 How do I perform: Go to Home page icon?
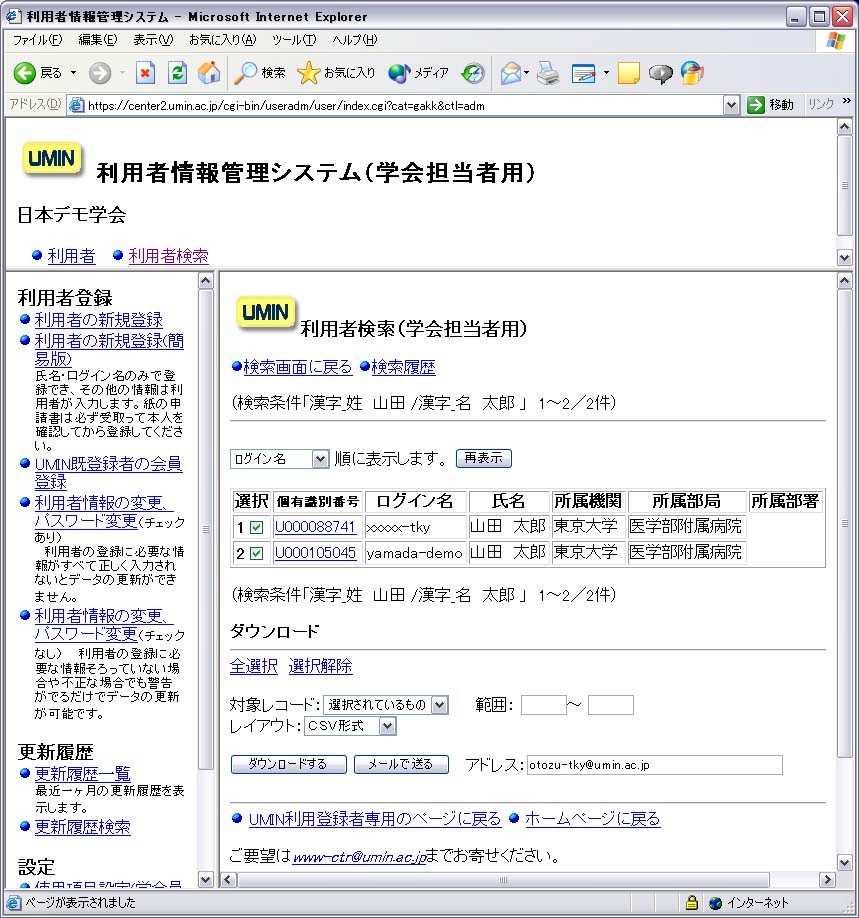point(209,73)
